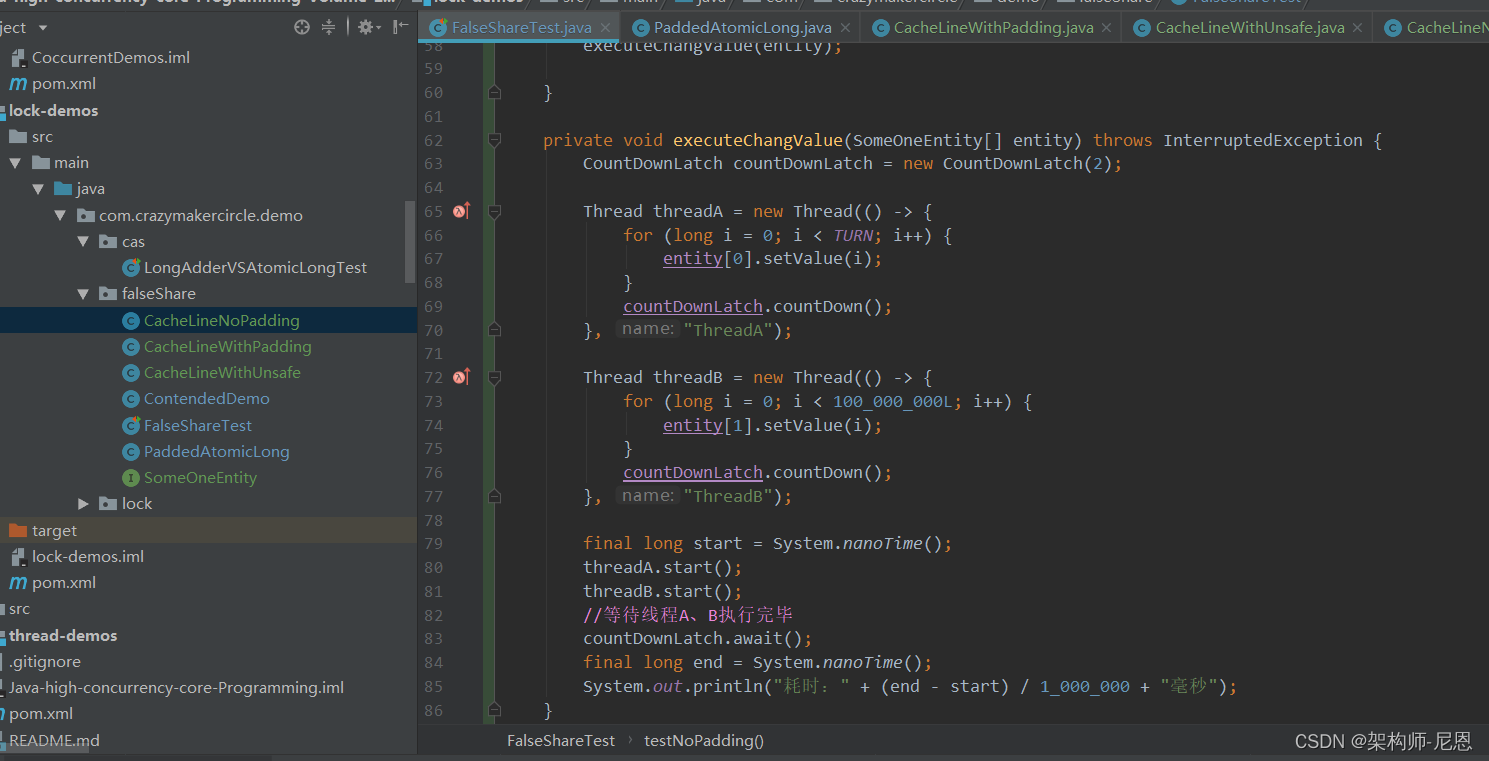Image resolution: width=1489 pixels, height=761 pixels.
Task: Close the FalseShareTest.java tab
Action: (606, 28)
